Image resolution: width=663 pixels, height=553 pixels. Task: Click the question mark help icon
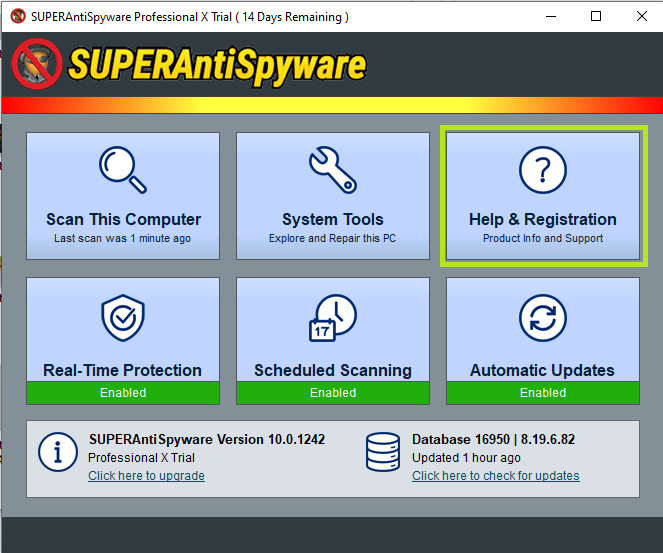point(542,170)
